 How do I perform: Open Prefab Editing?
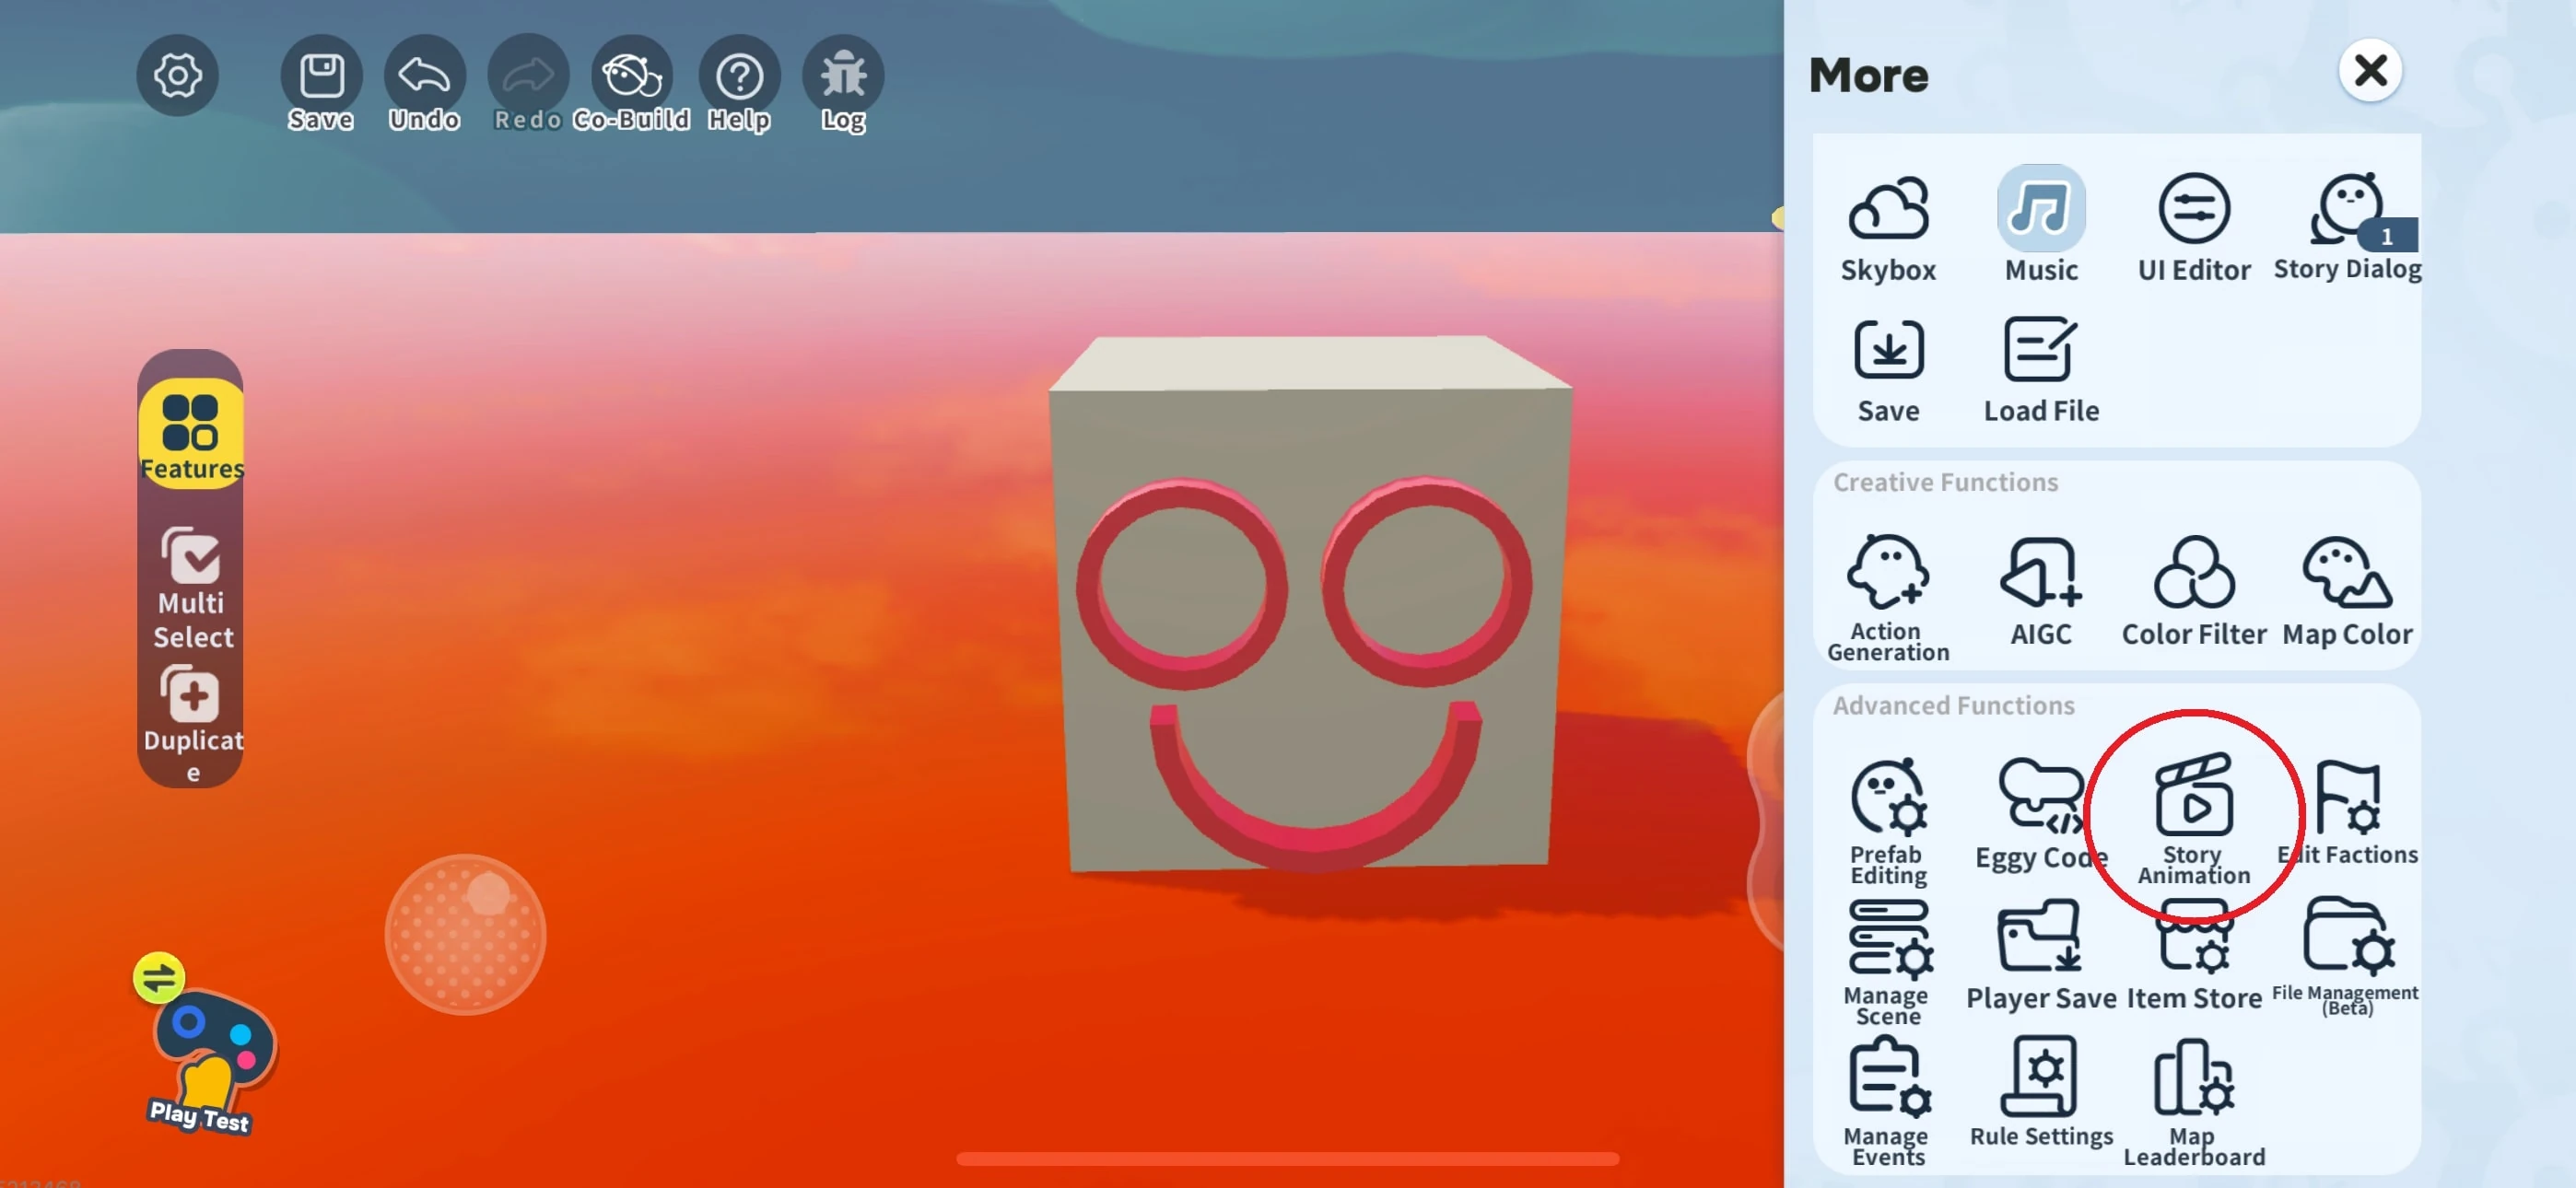tap(1888, 815)
